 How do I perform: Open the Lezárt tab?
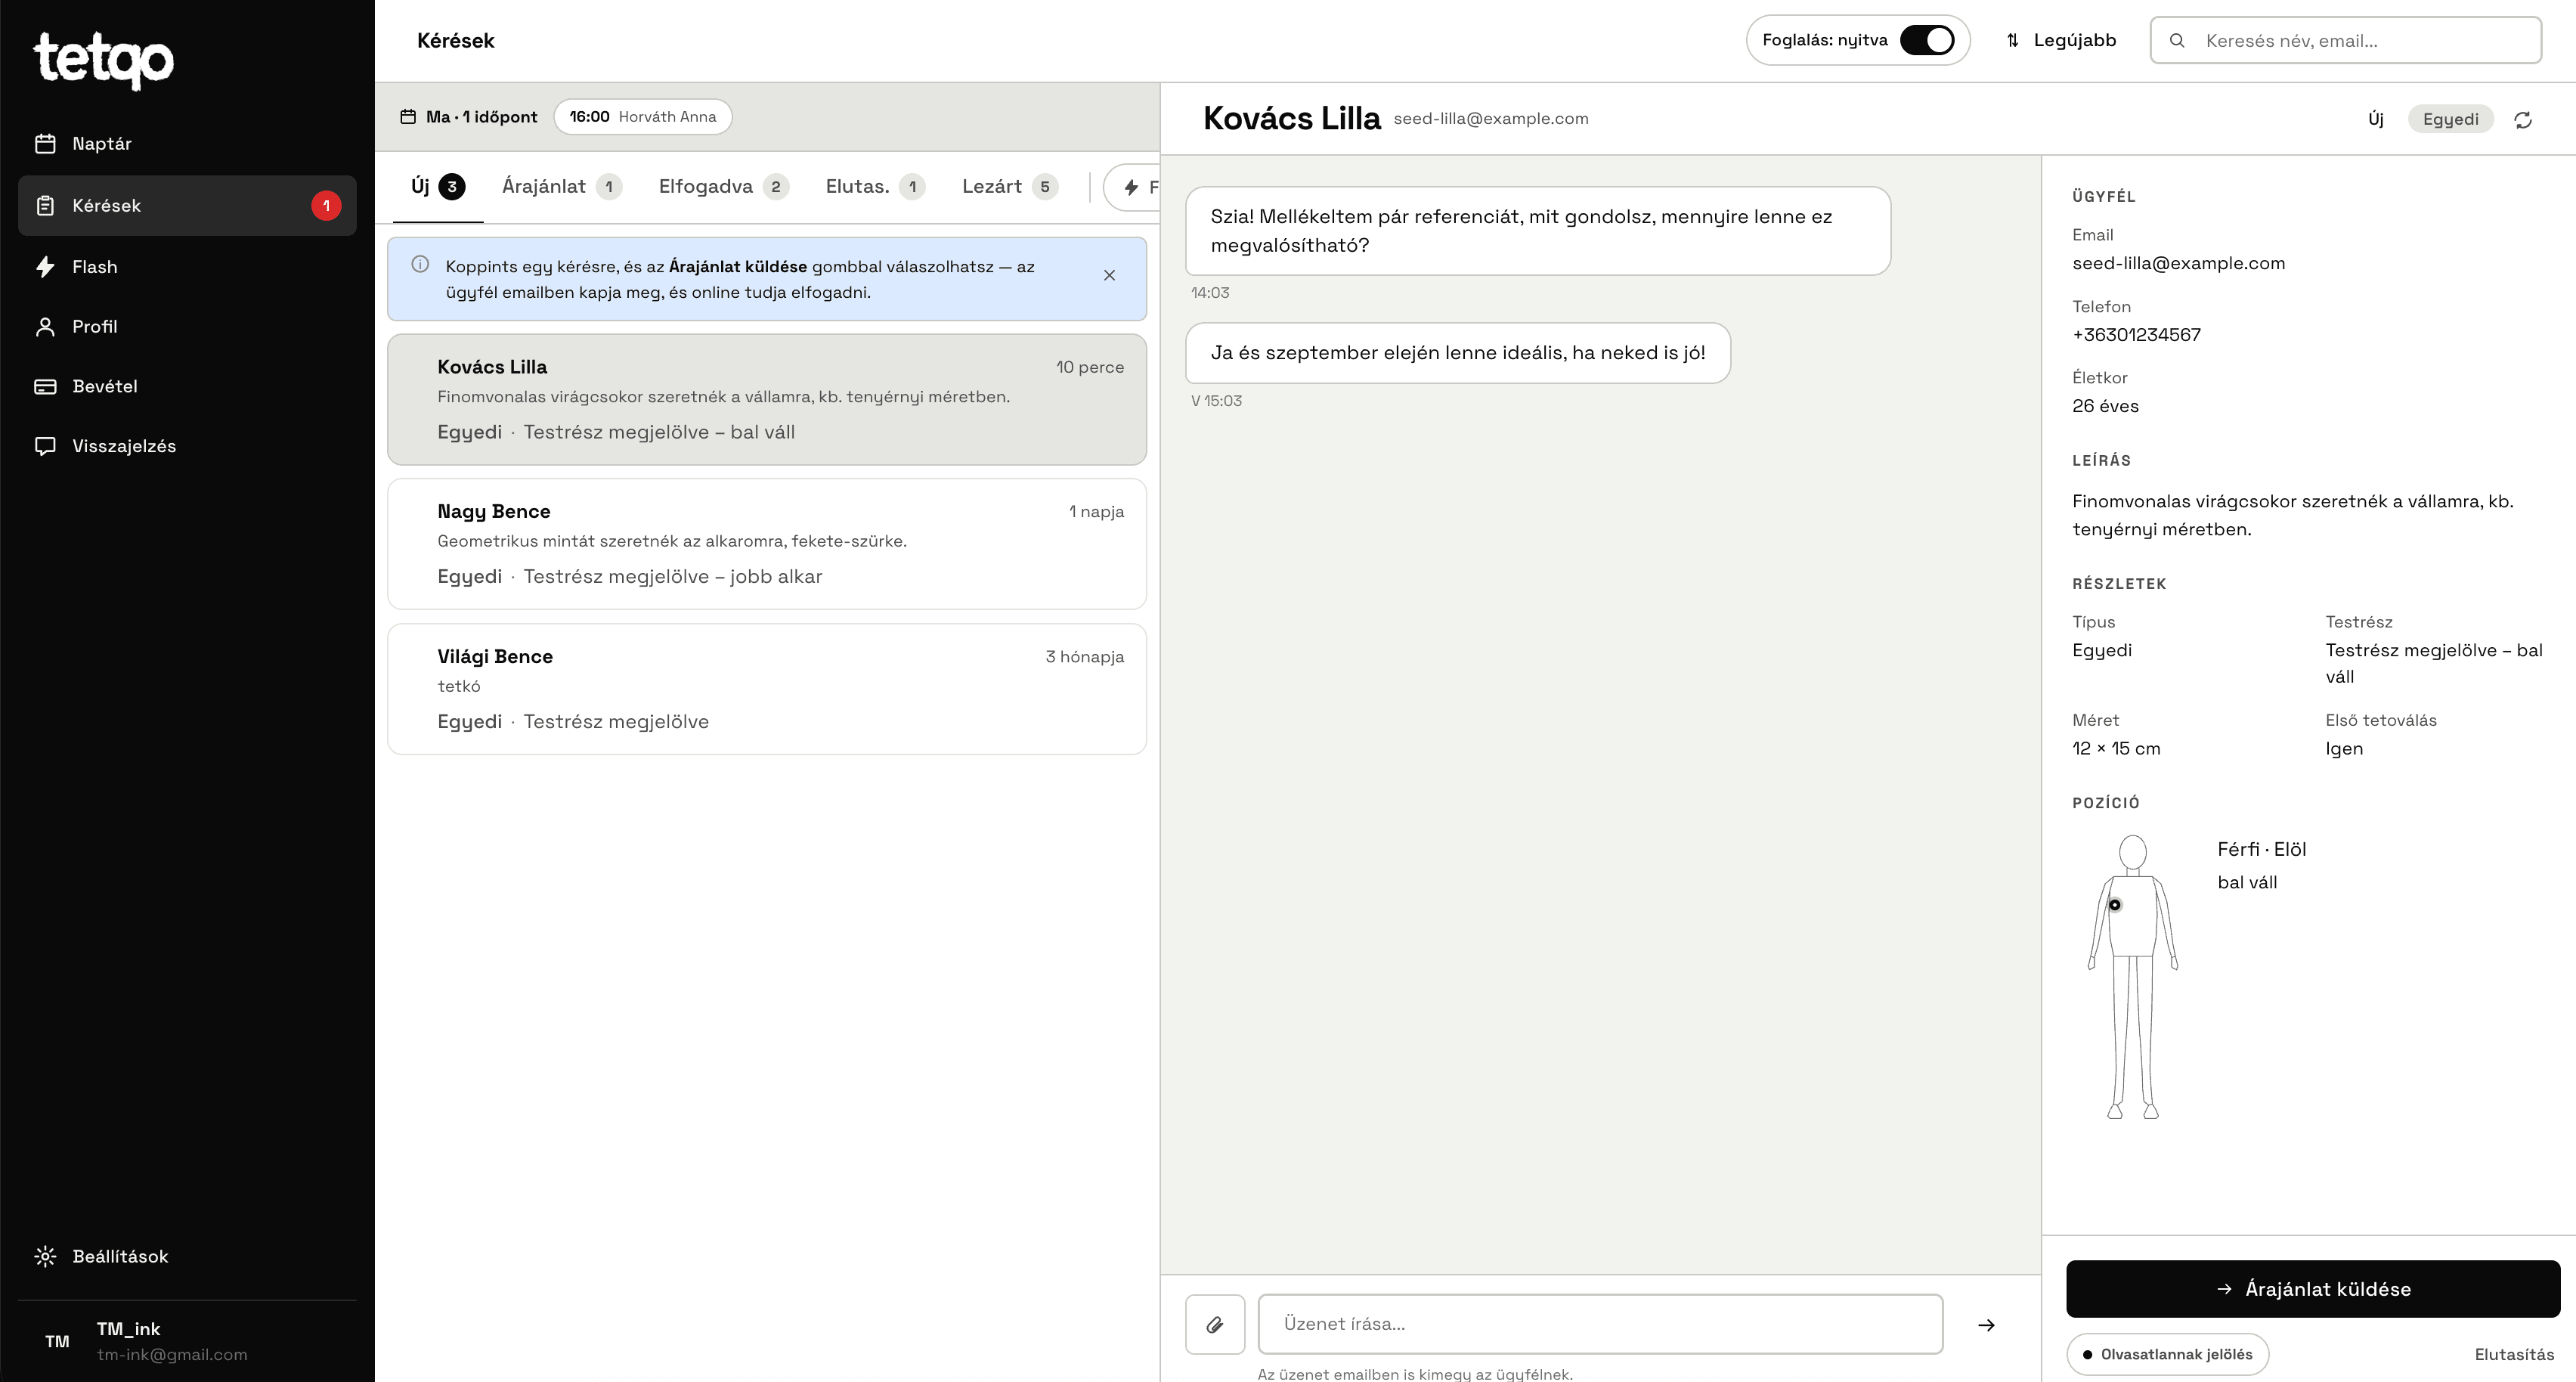click(1009, 186)
